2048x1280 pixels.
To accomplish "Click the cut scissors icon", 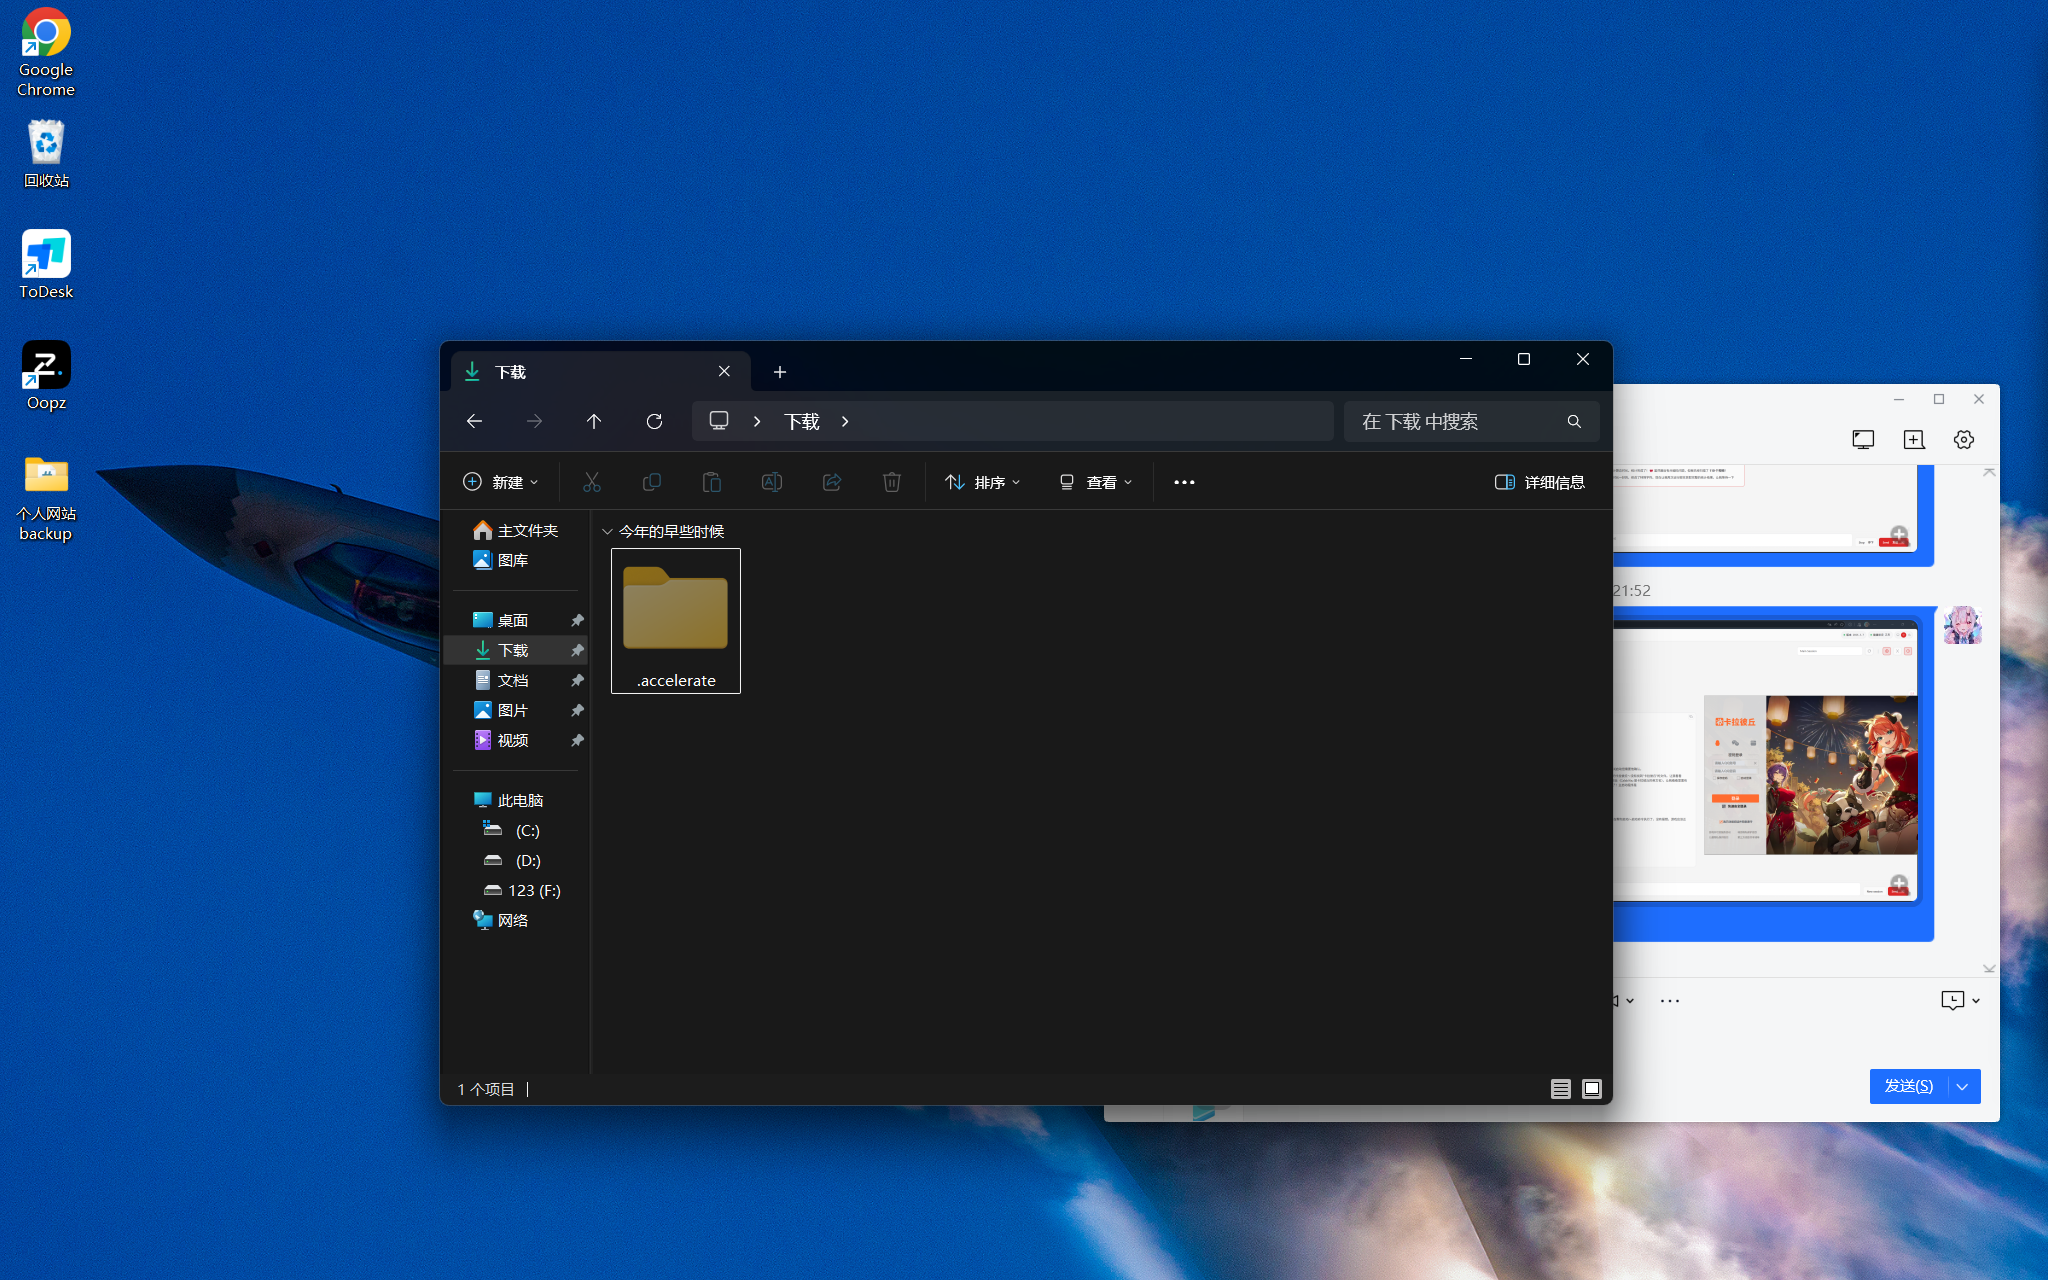I will pyautogui.click(x=592, y=482).
